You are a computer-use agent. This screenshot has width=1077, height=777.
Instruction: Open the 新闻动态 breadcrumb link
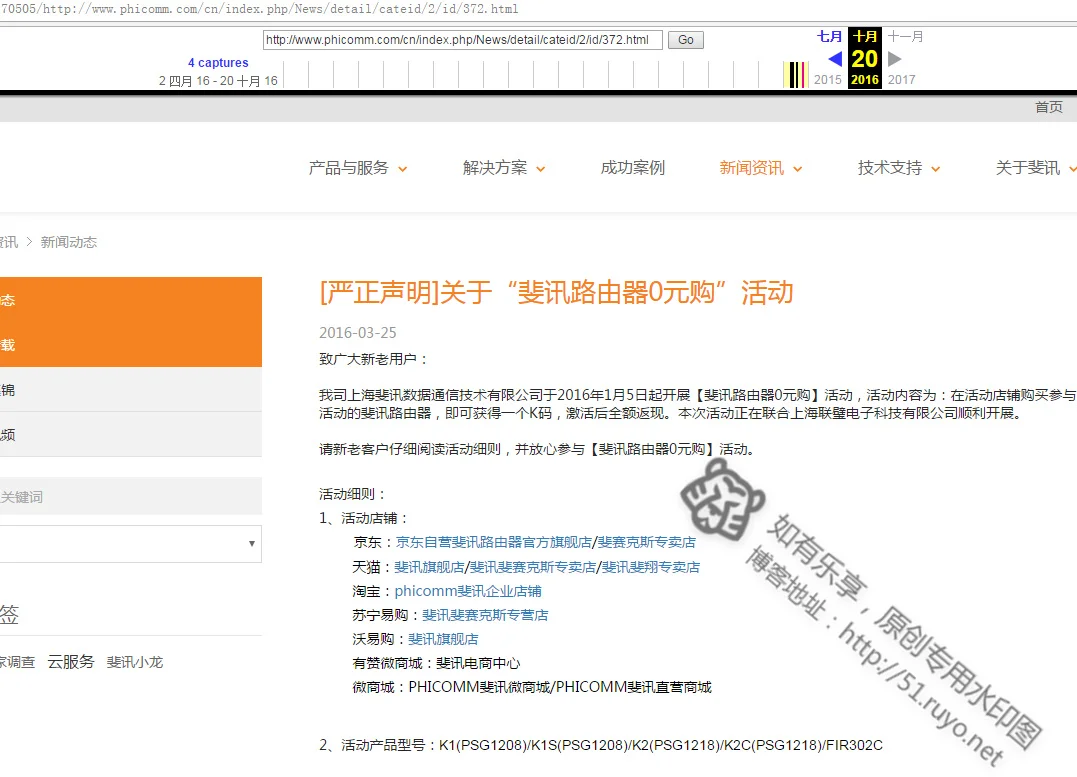click(69, 242)
